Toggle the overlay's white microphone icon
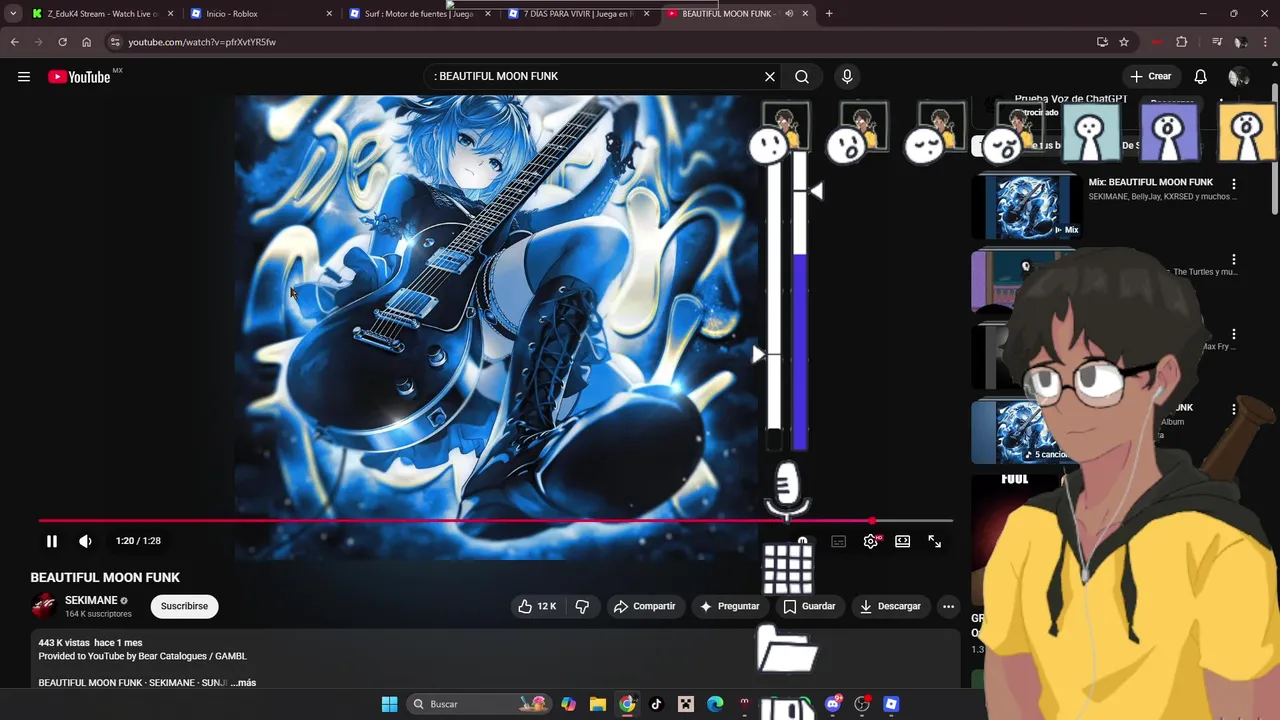The height and width of the screenshot is (720, 1280). click(787, 489)
